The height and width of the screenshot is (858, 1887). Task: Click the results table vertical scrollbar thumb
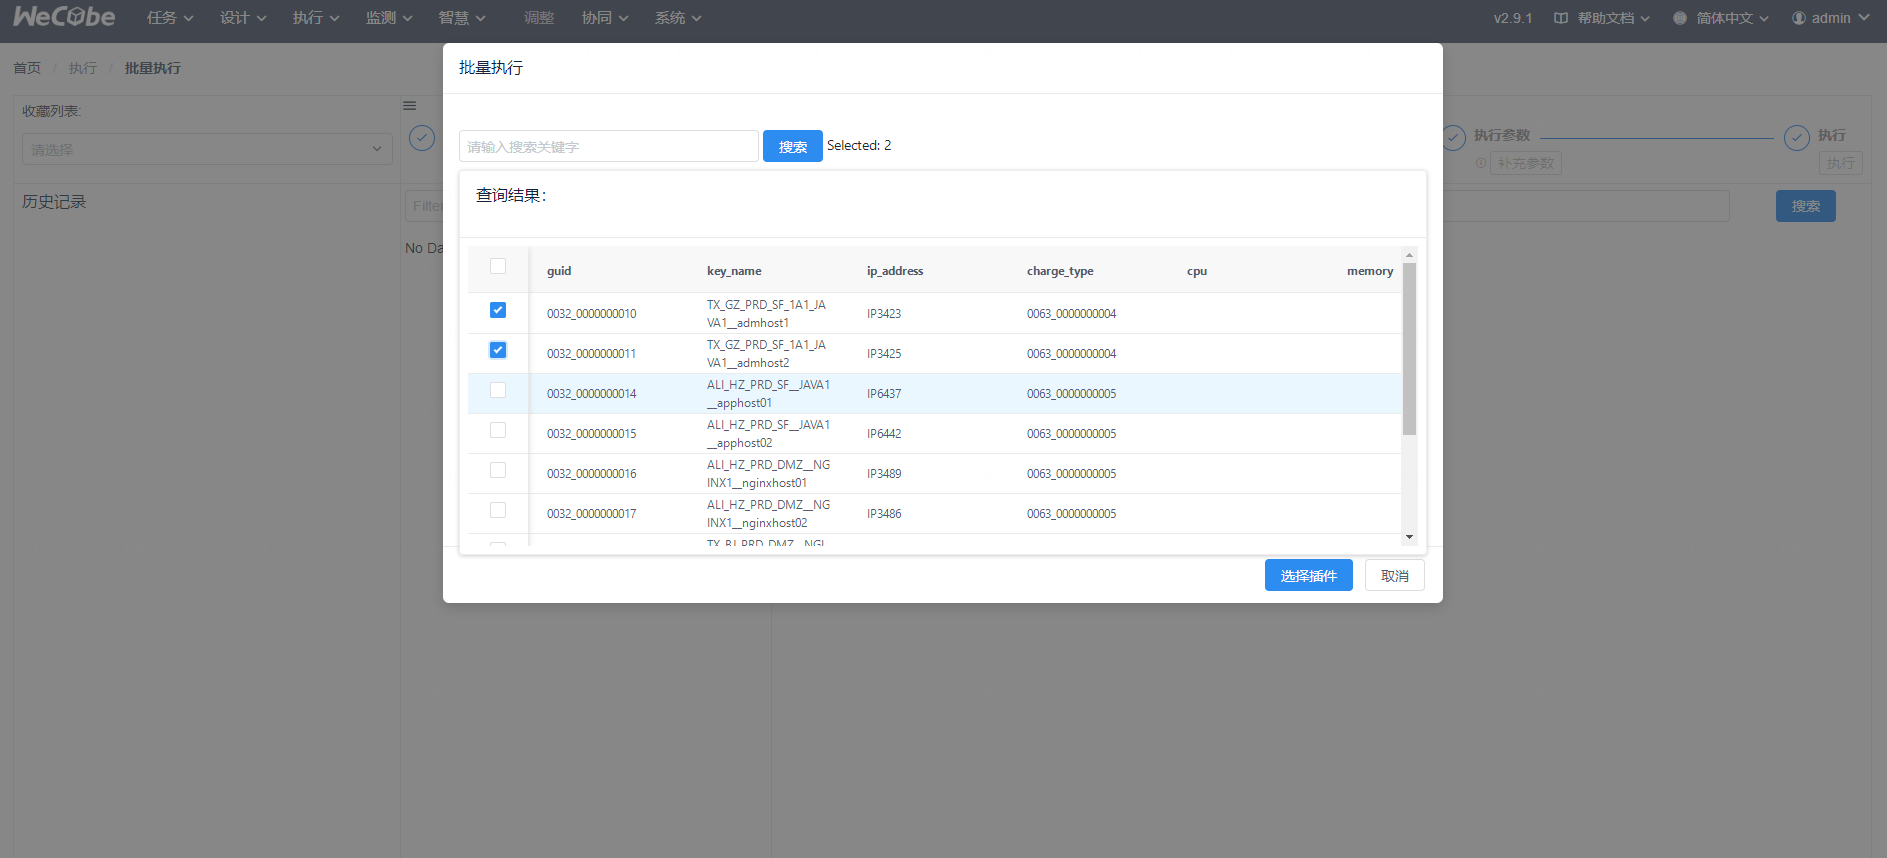click(1409, 350)
